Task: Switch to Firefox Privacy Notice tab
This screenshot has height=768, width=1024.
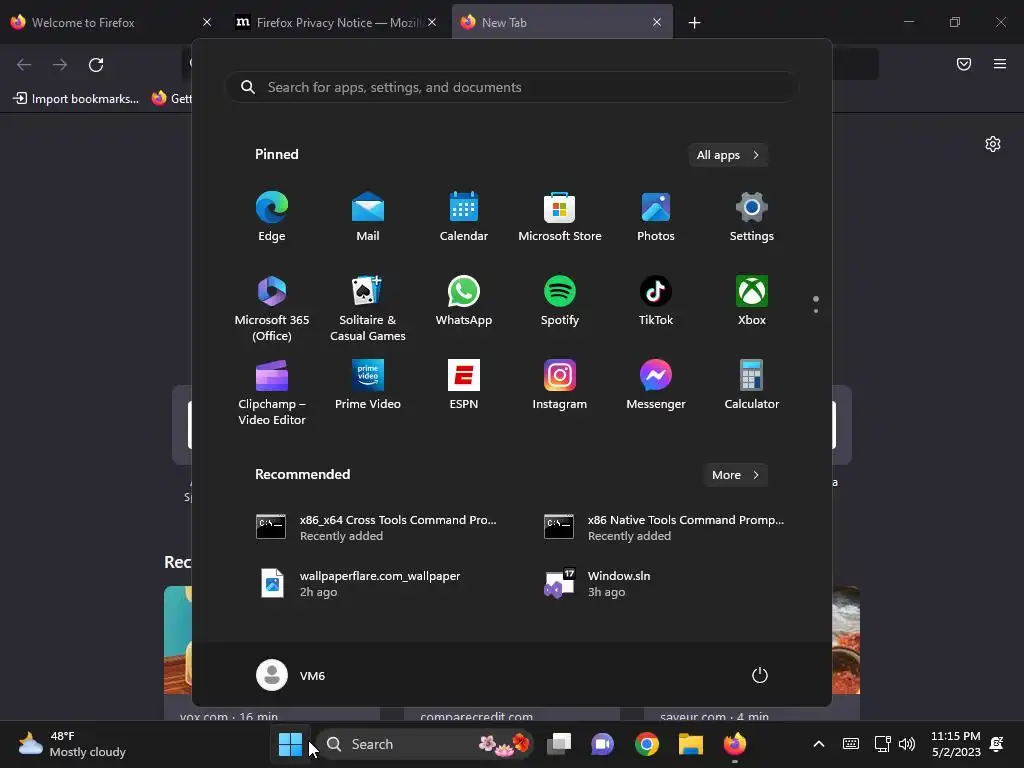Action: 330,22
